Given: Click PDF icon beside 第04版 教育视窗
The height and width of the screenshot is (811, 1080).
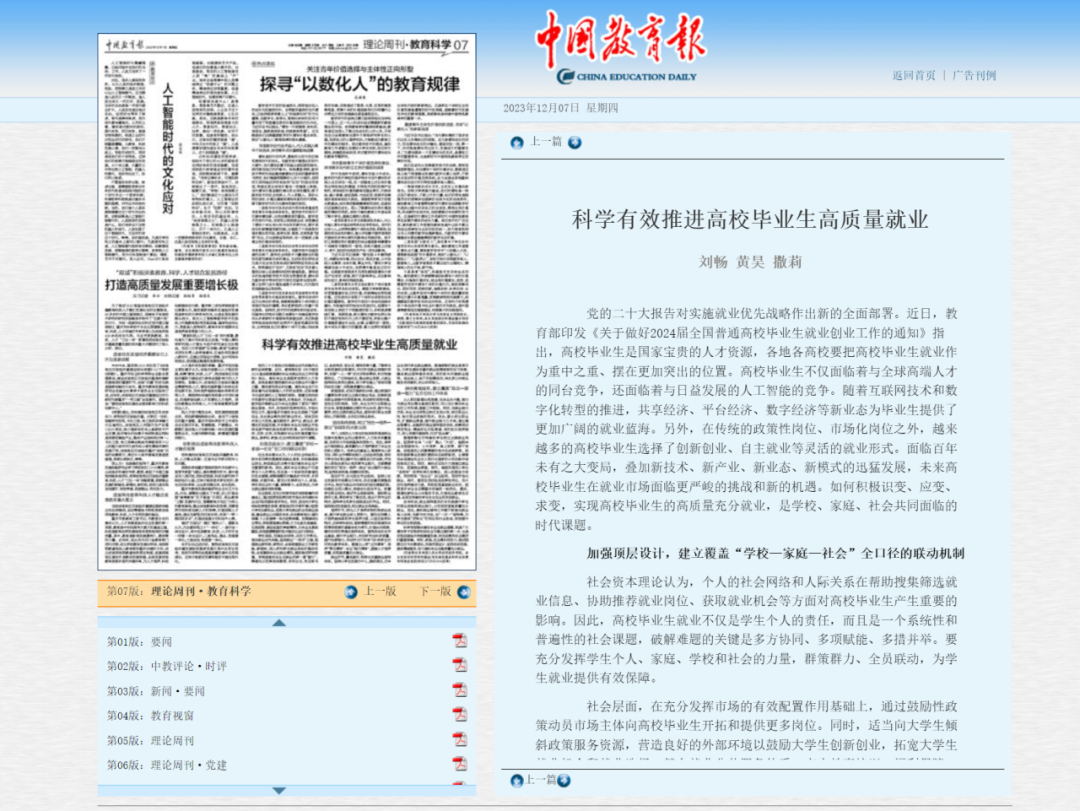Looking at the screenshot, I should coord(460,715).
